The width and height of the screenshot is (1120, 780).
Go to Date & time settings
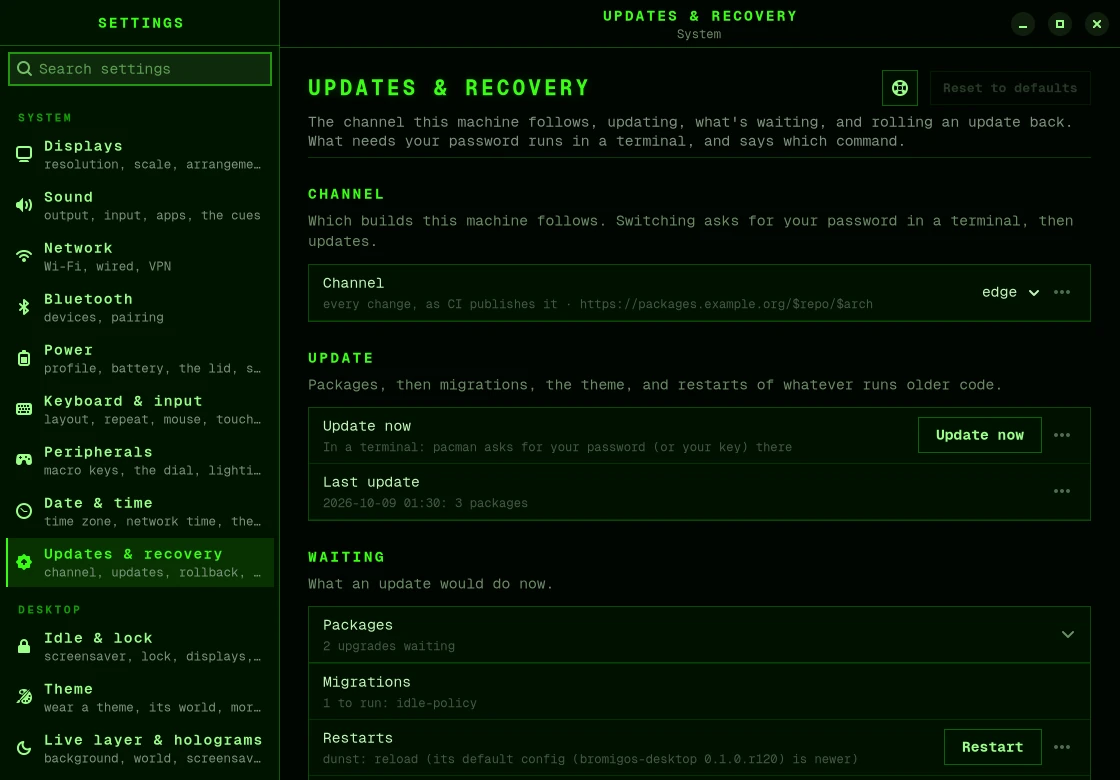(140, 511)
